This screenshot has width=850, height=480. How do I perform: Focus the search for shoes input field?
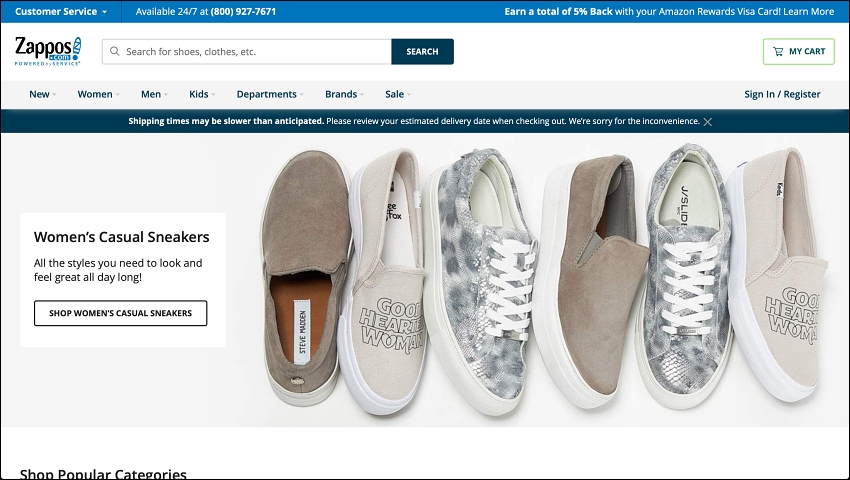(247, 52)
